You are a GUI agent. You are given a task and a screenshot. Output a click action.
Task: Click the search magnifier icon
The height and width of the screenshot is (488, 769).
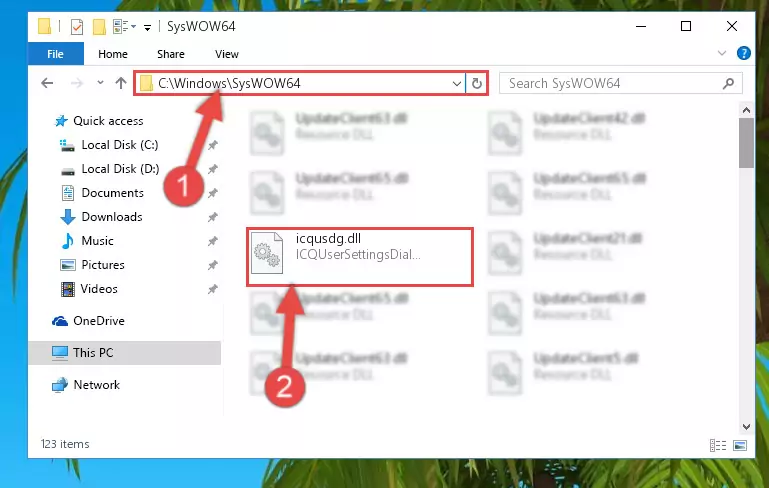pyautogui.click(x=728, y=83)
